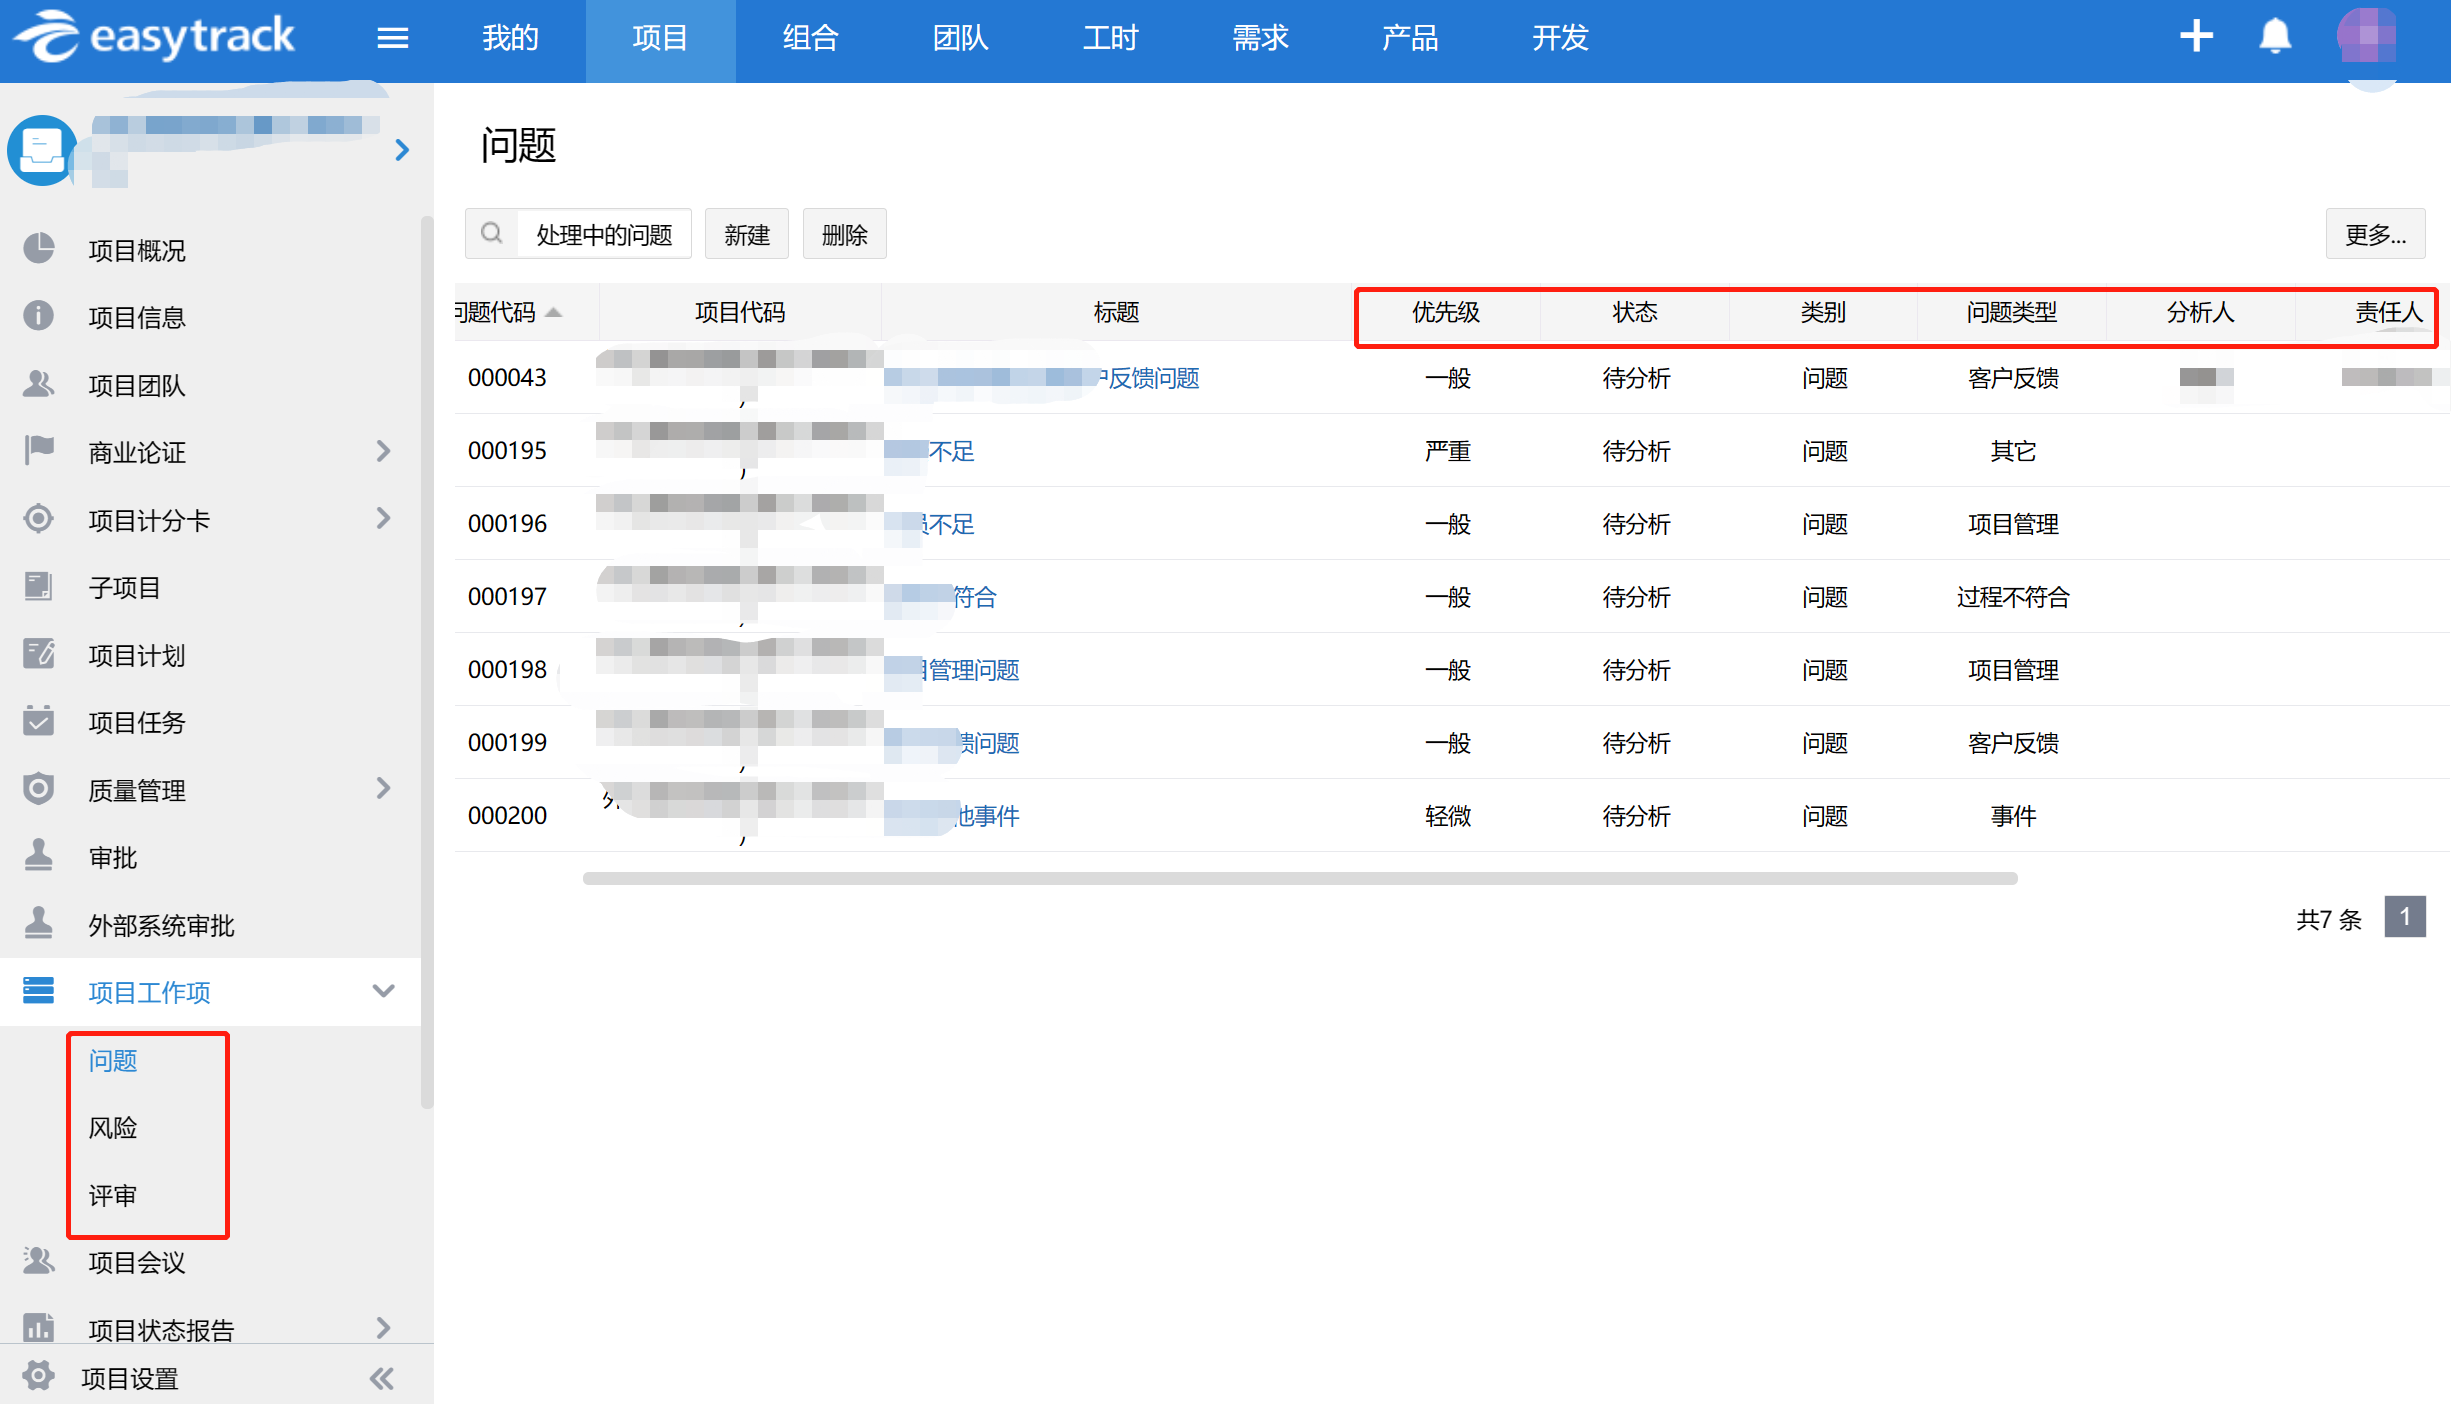Open the notifications bell
The image size is (2451, 1404).
(x=2275, y=36)
